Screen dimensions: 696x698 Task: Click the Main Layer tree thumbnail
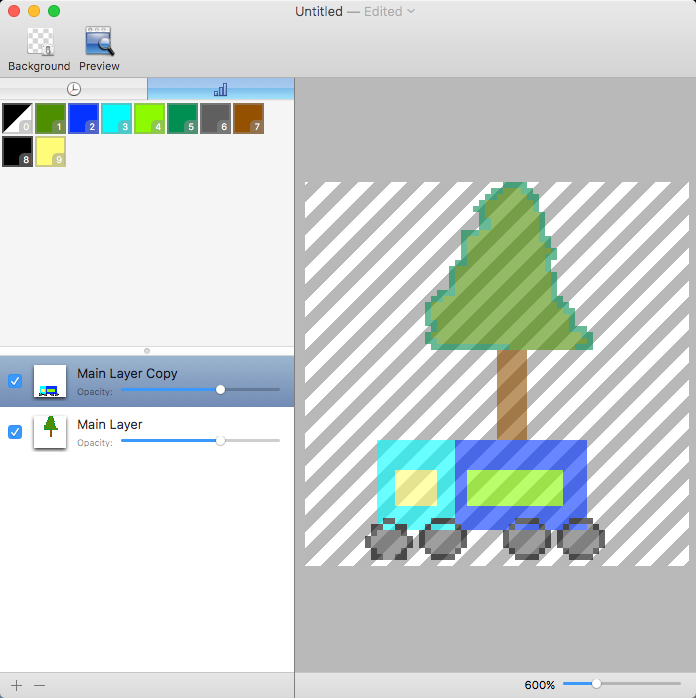50,432
